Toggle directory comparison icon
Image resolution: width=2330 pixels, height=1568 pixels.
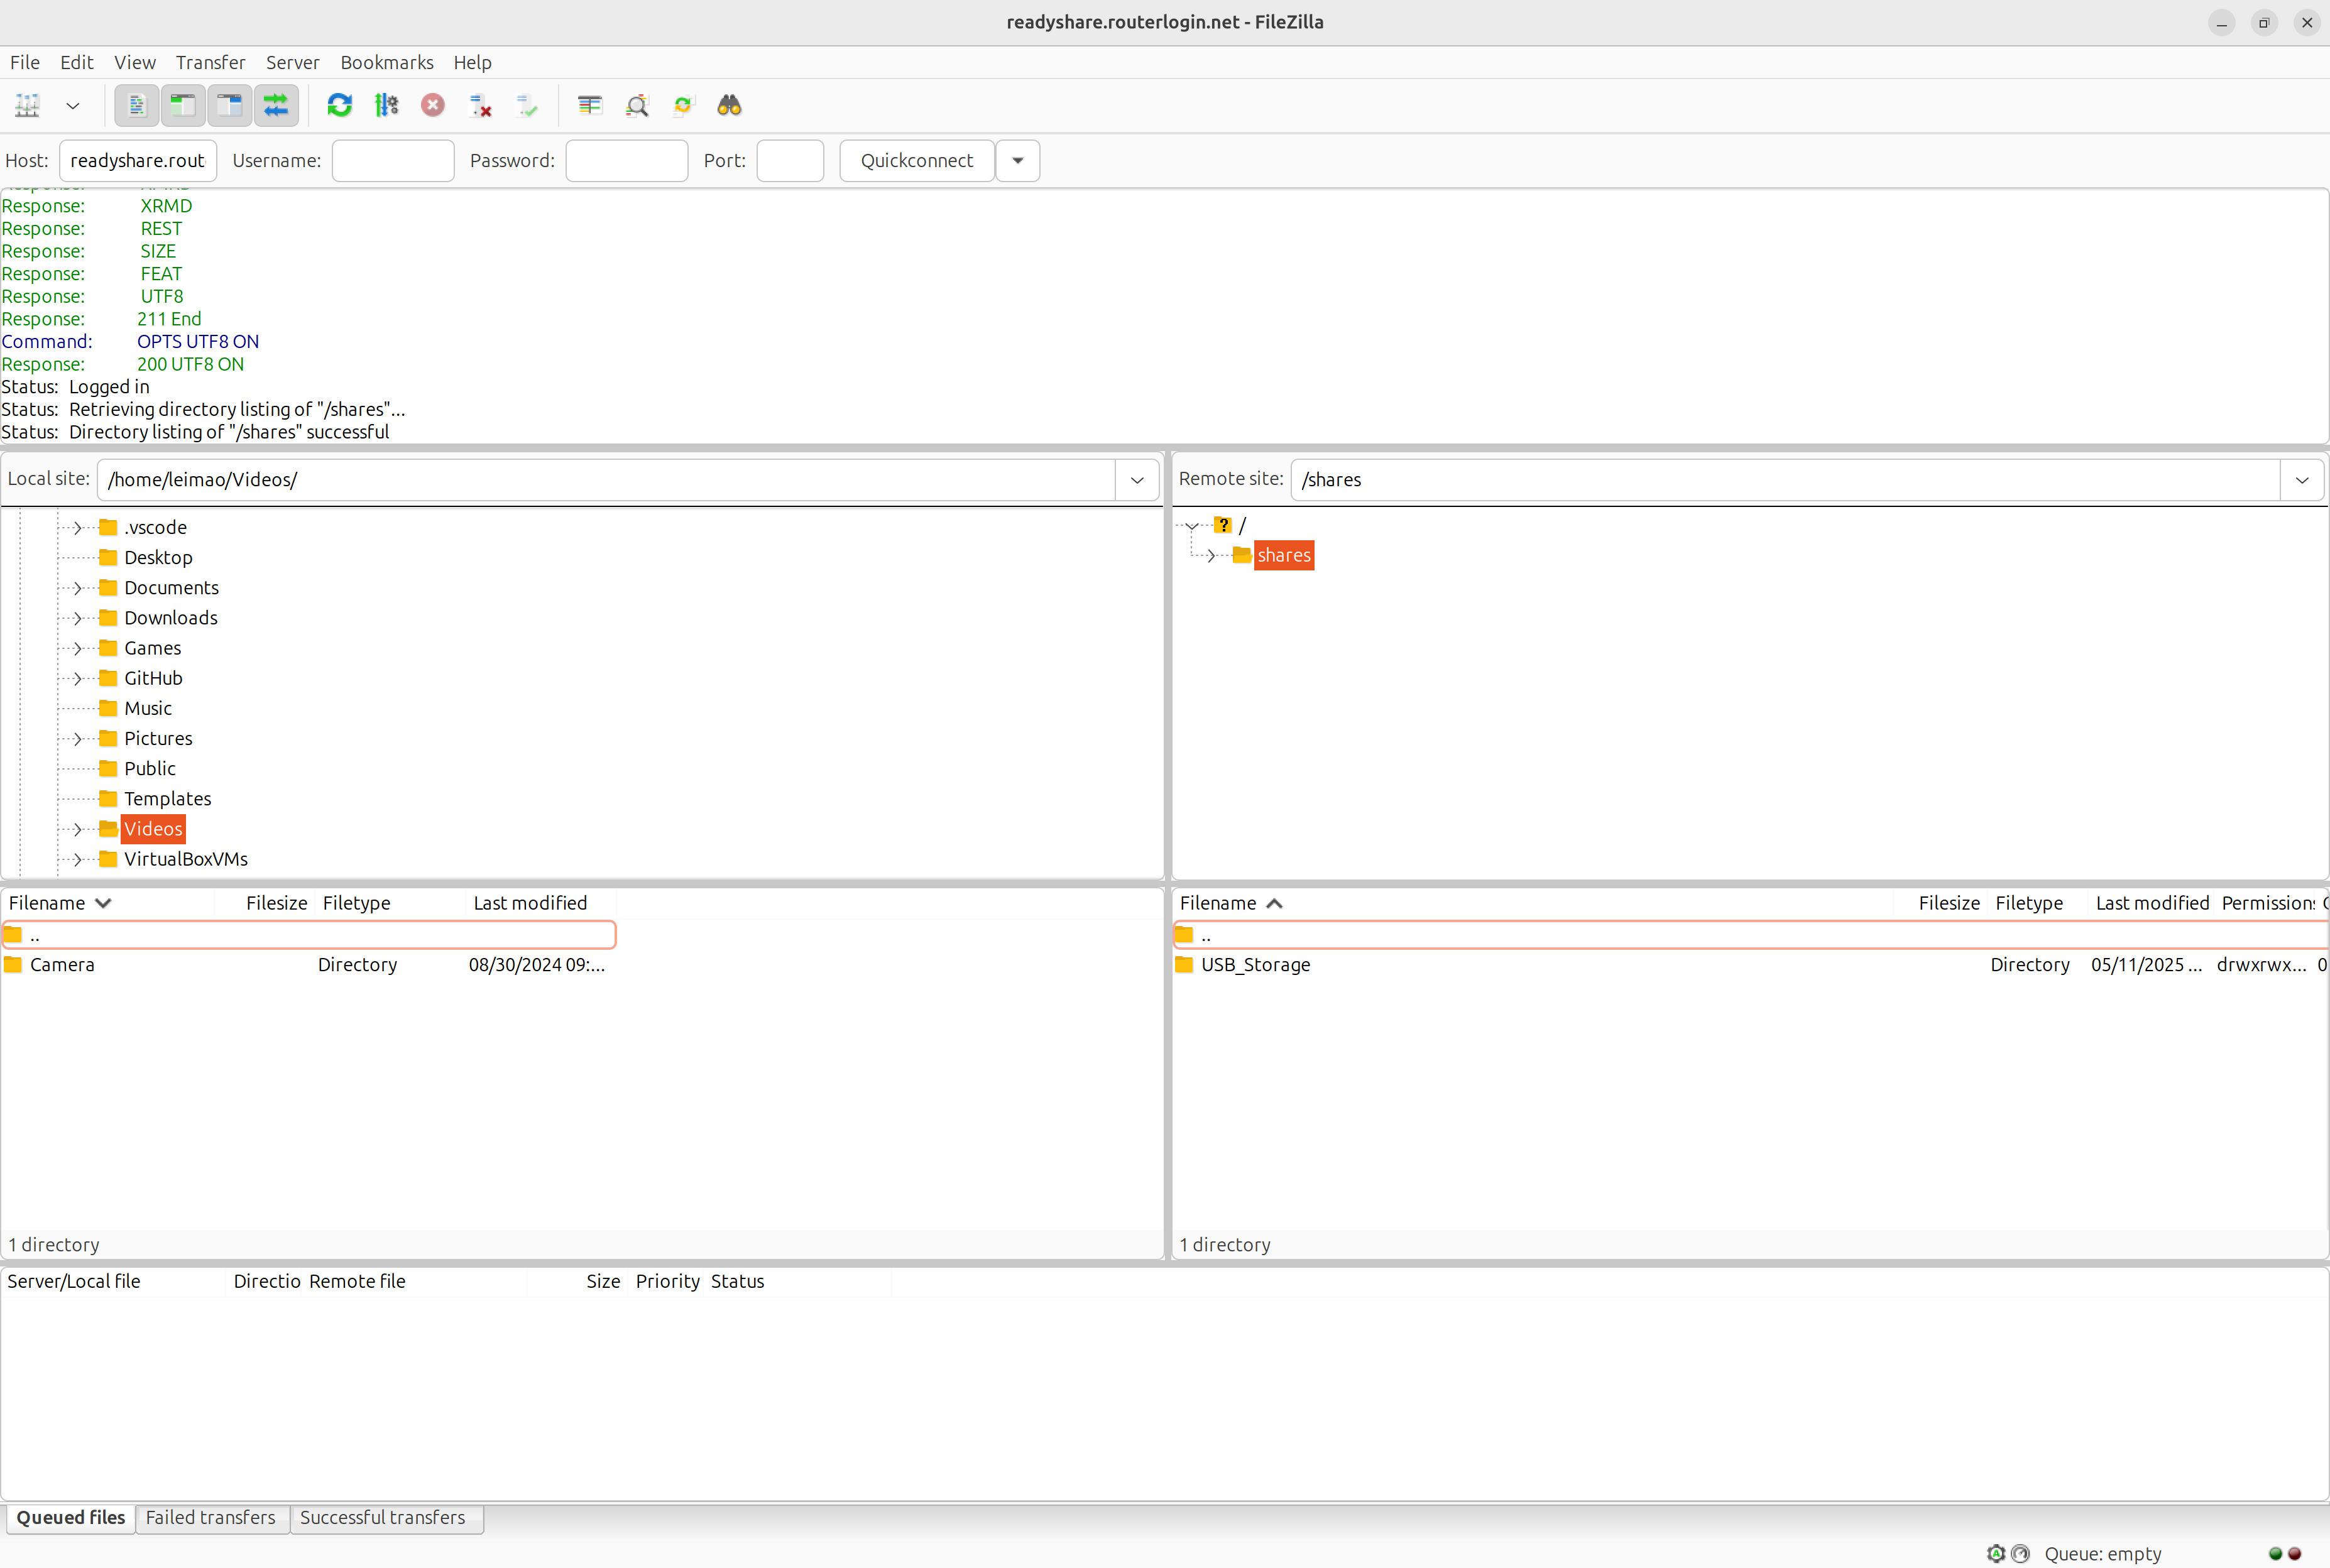(637, 105)
